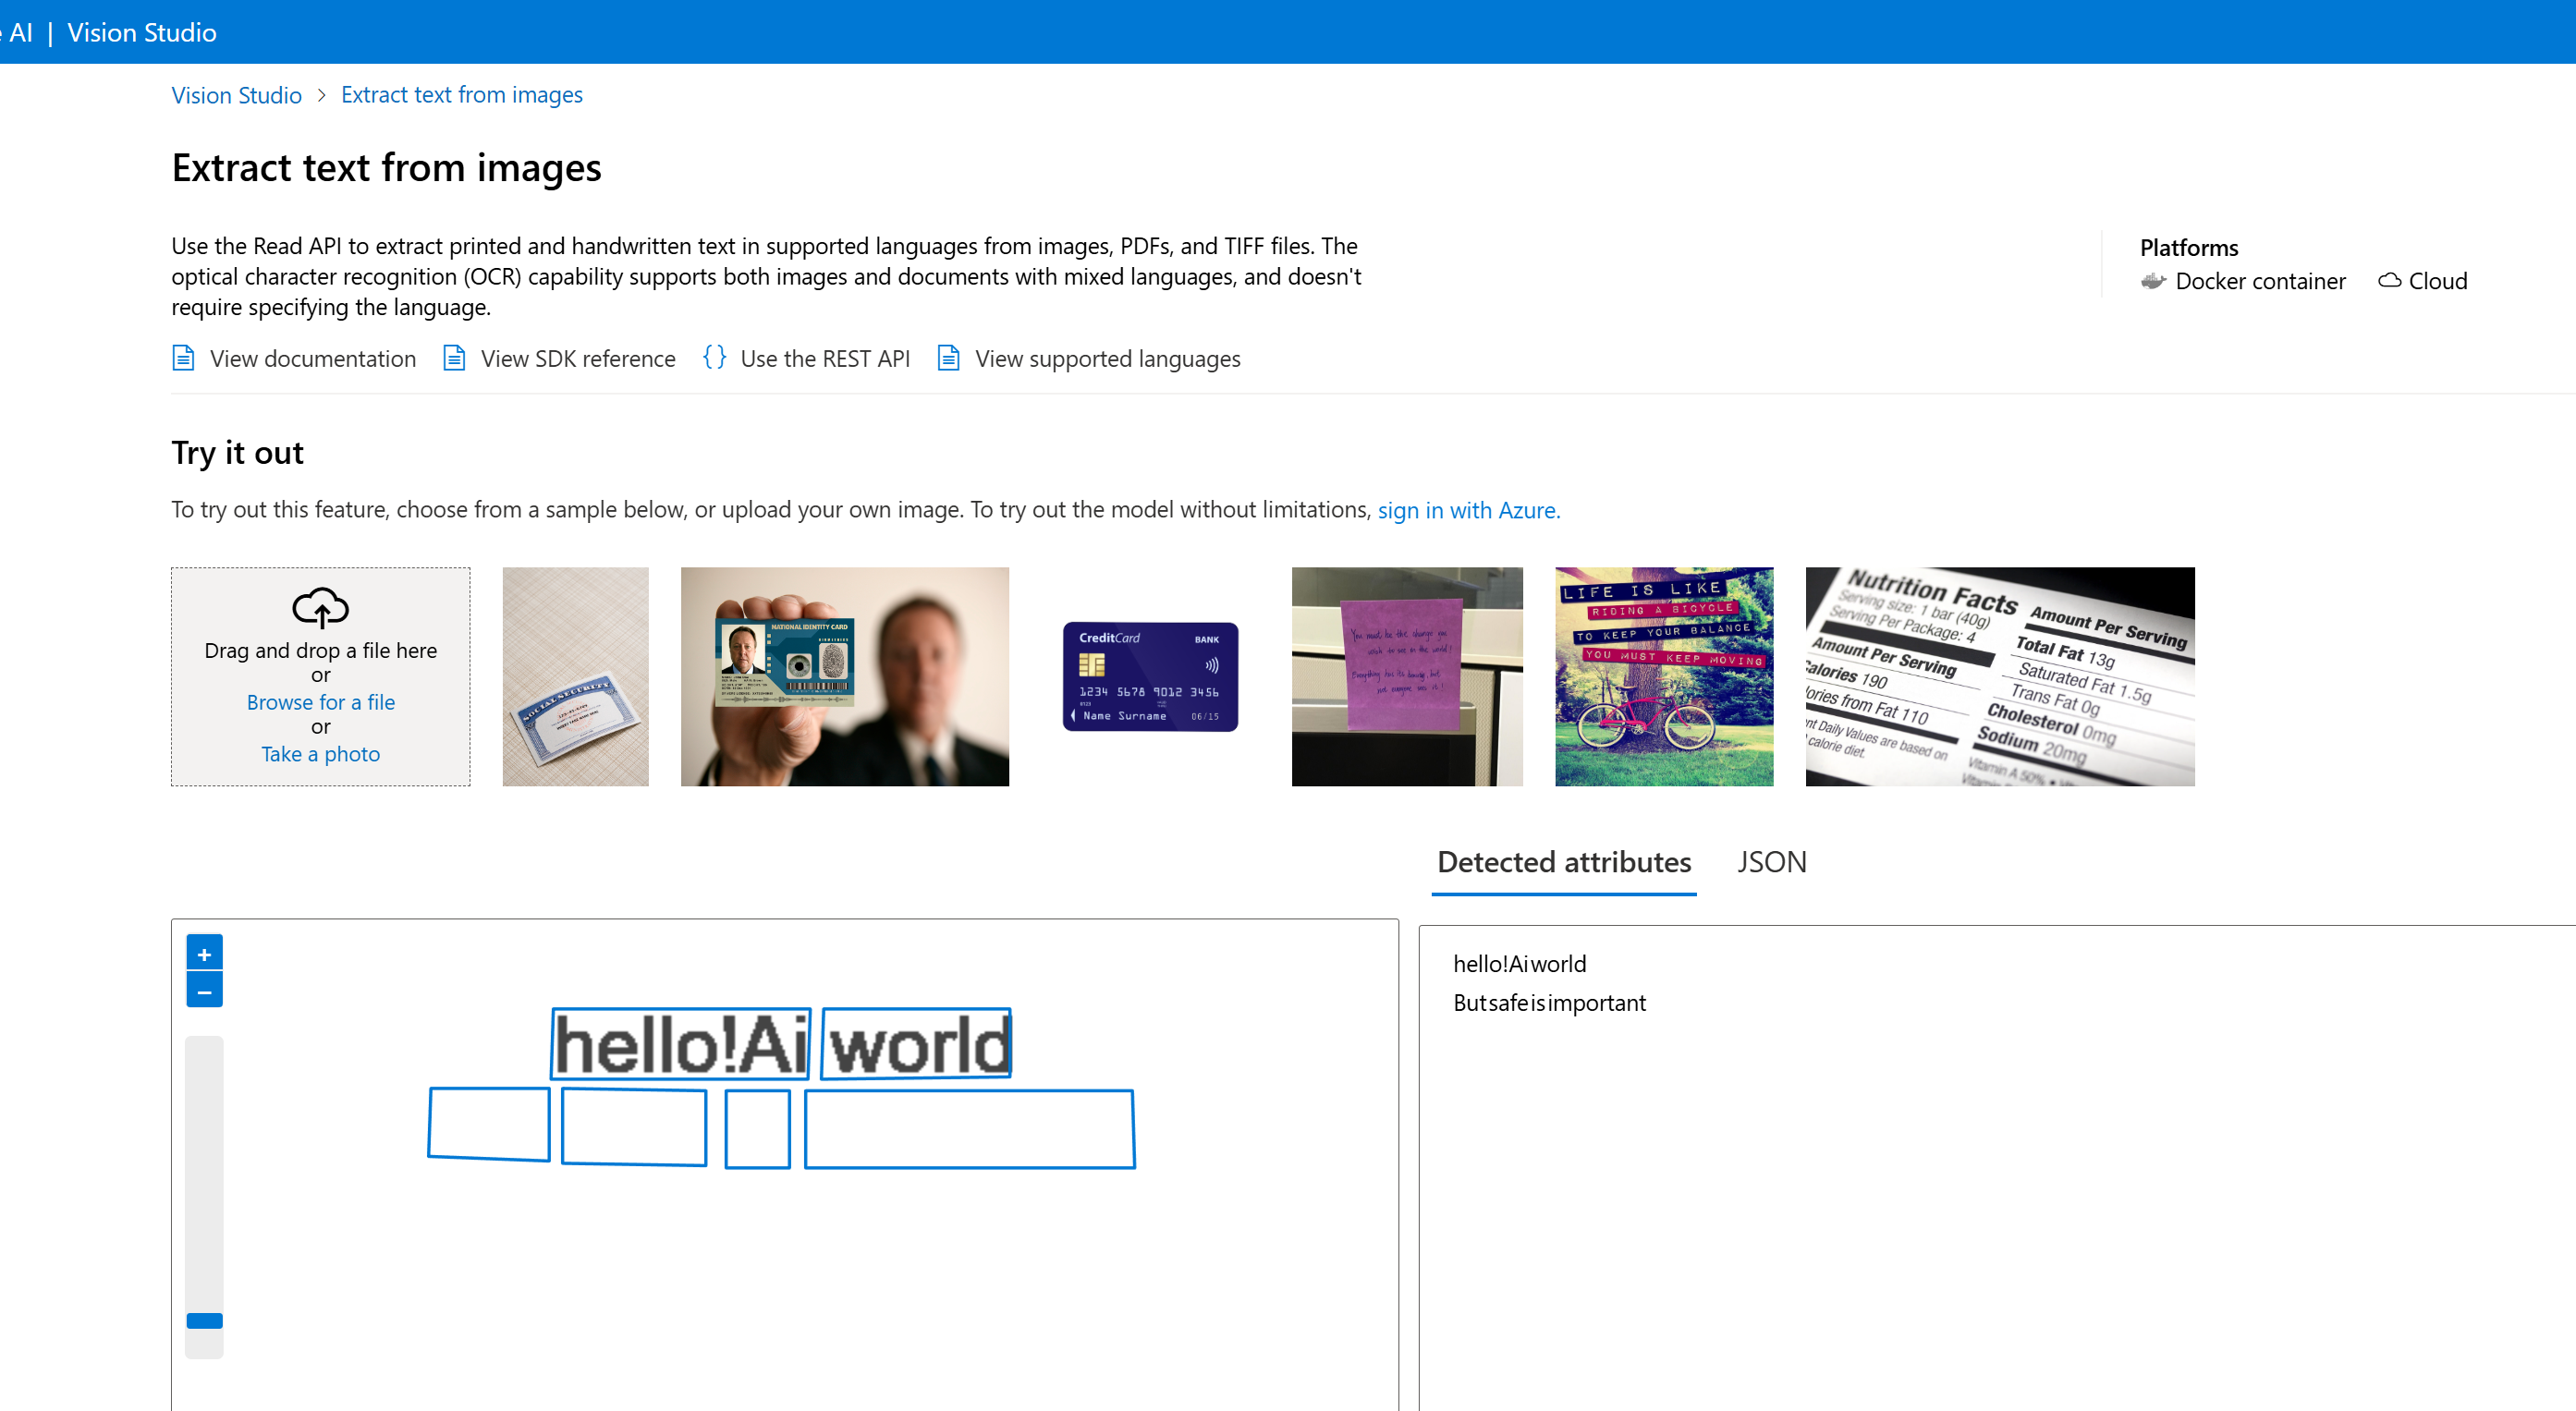Click the View SDK reference document icon
Screen dimensions: 2576x1411
(454, 358)
